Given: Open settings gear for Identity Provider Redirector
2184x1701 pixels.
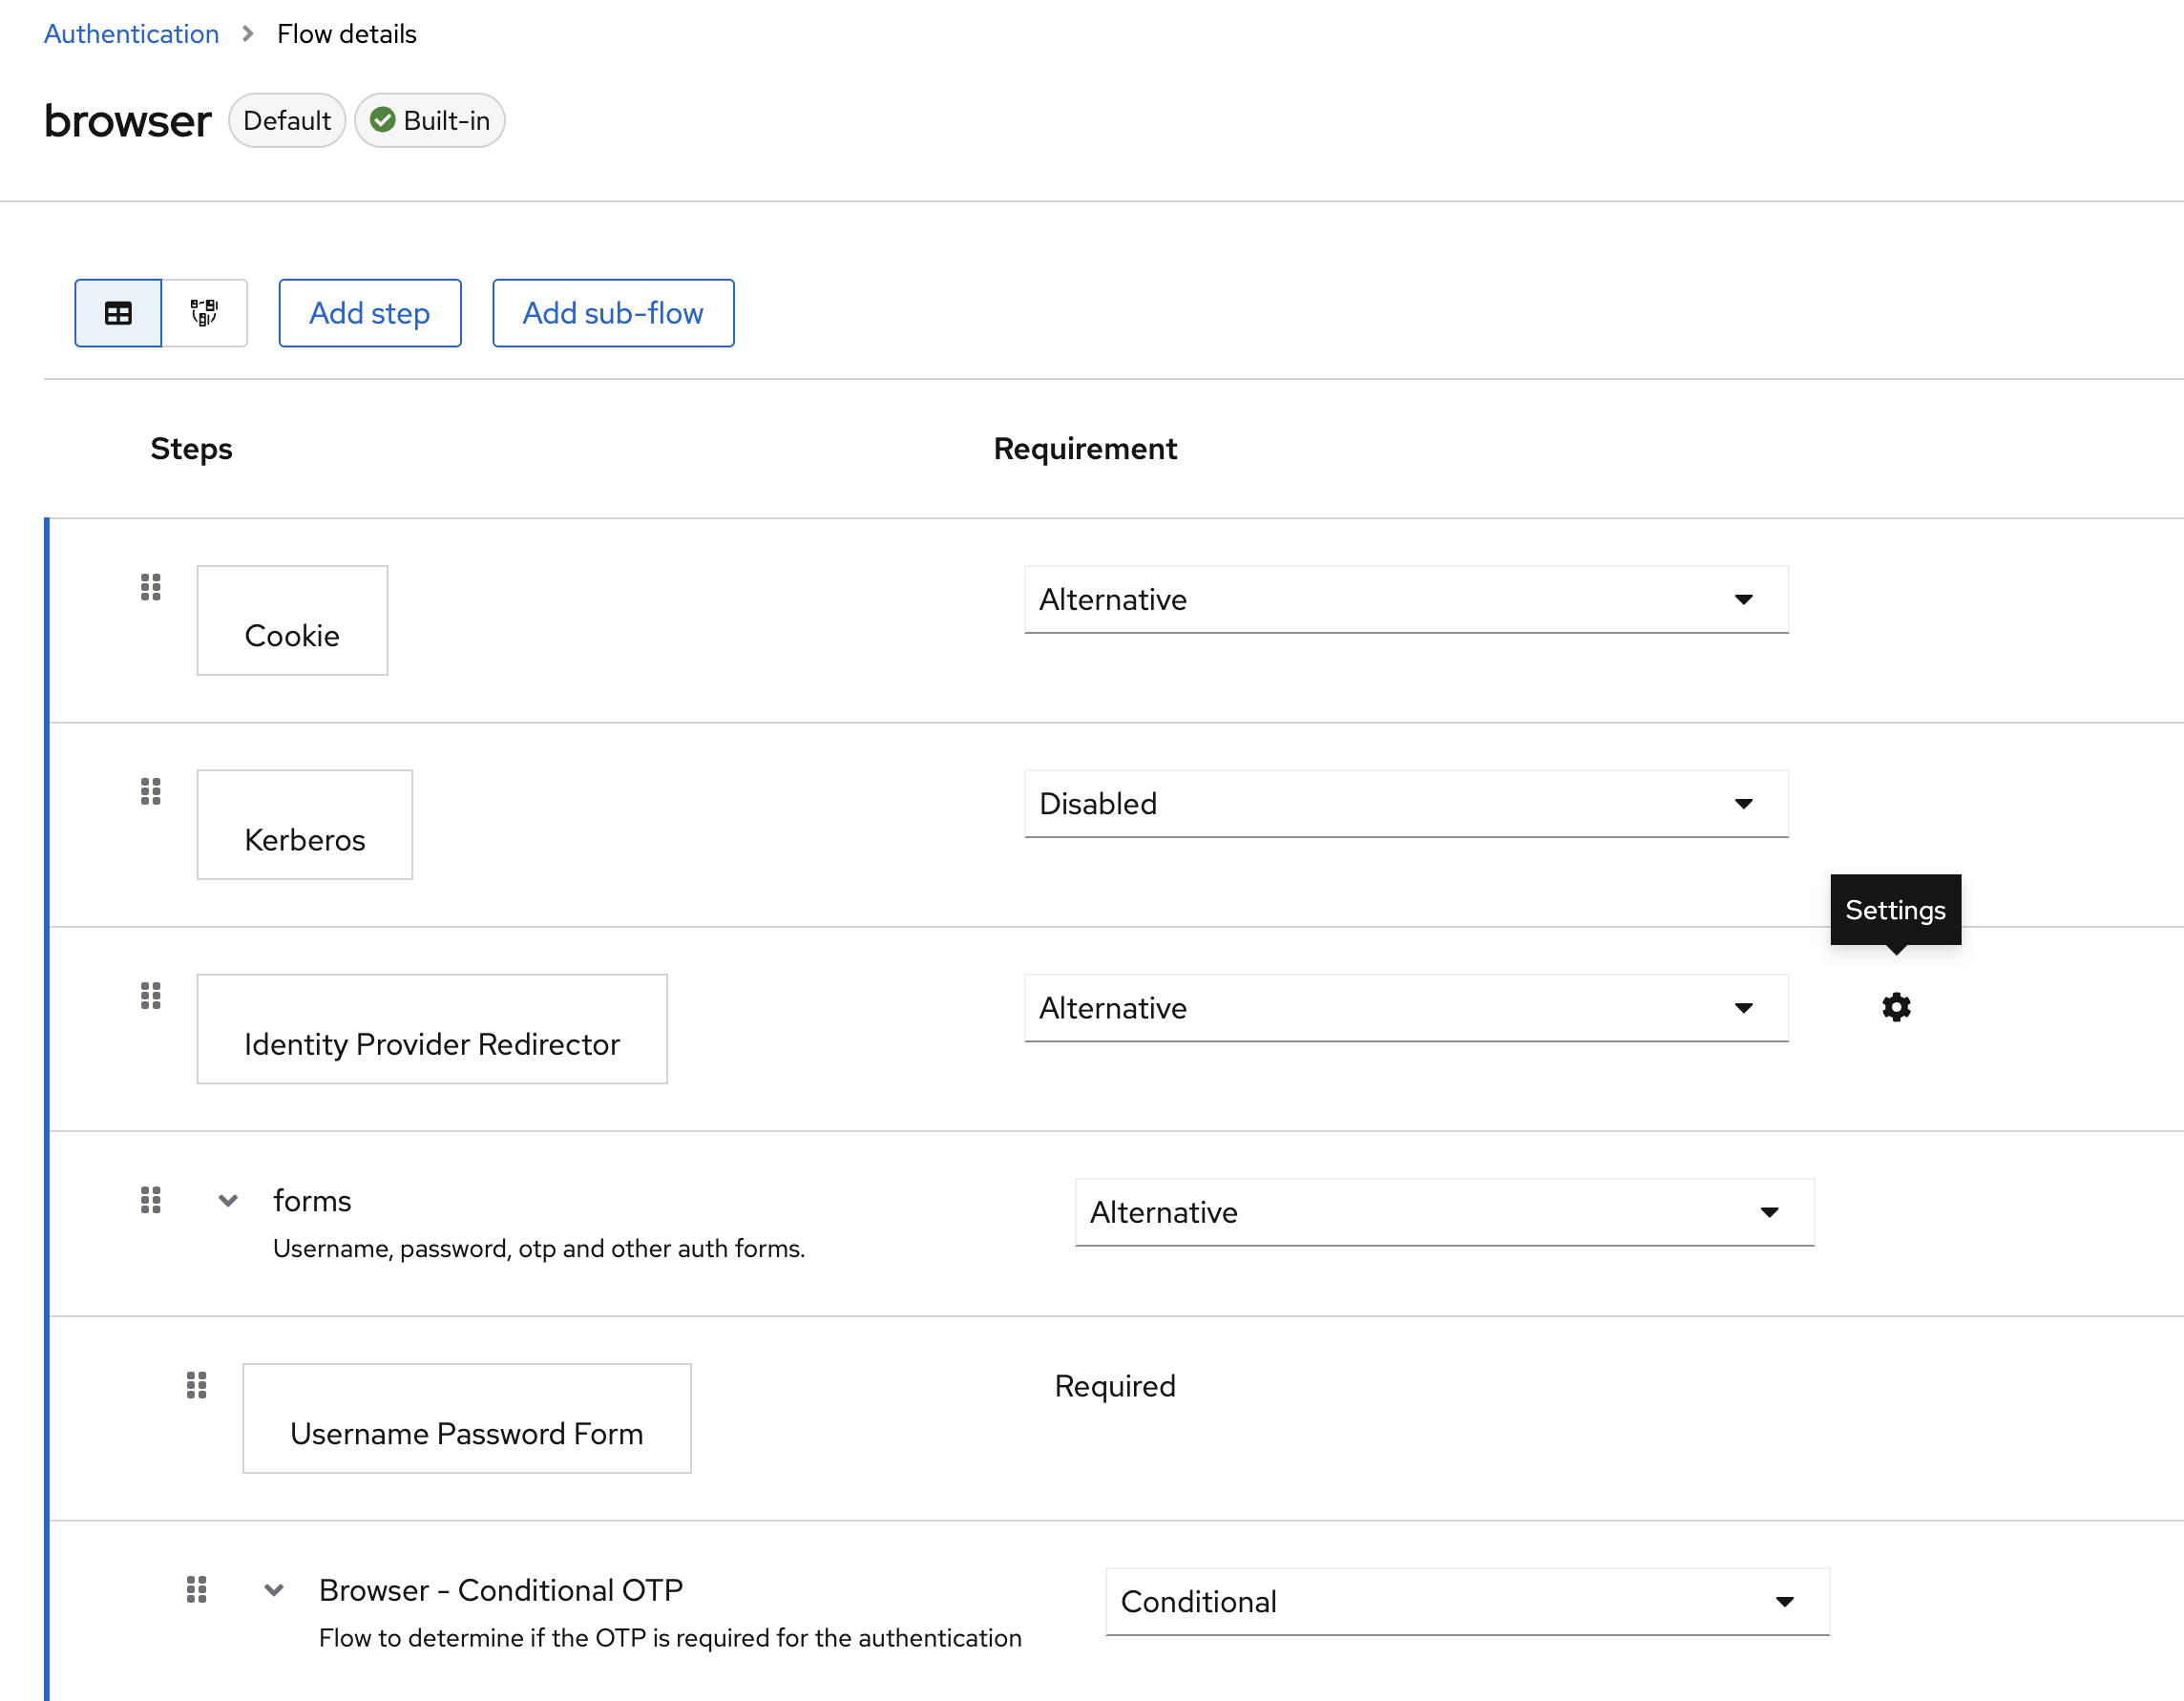Looking at the screenshot, I should pyautogui.click(x=1895, y=1007).
